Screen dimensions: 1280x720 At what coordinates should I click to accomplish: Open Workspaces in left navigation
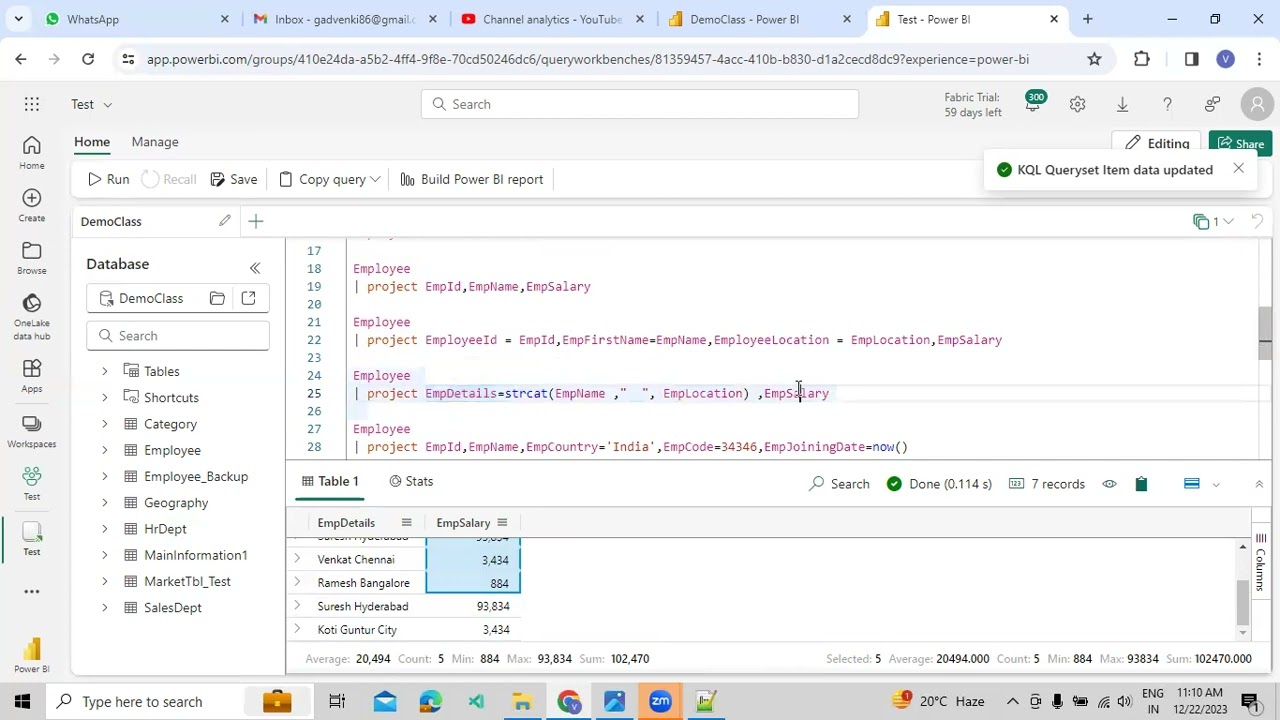point(31,431)
